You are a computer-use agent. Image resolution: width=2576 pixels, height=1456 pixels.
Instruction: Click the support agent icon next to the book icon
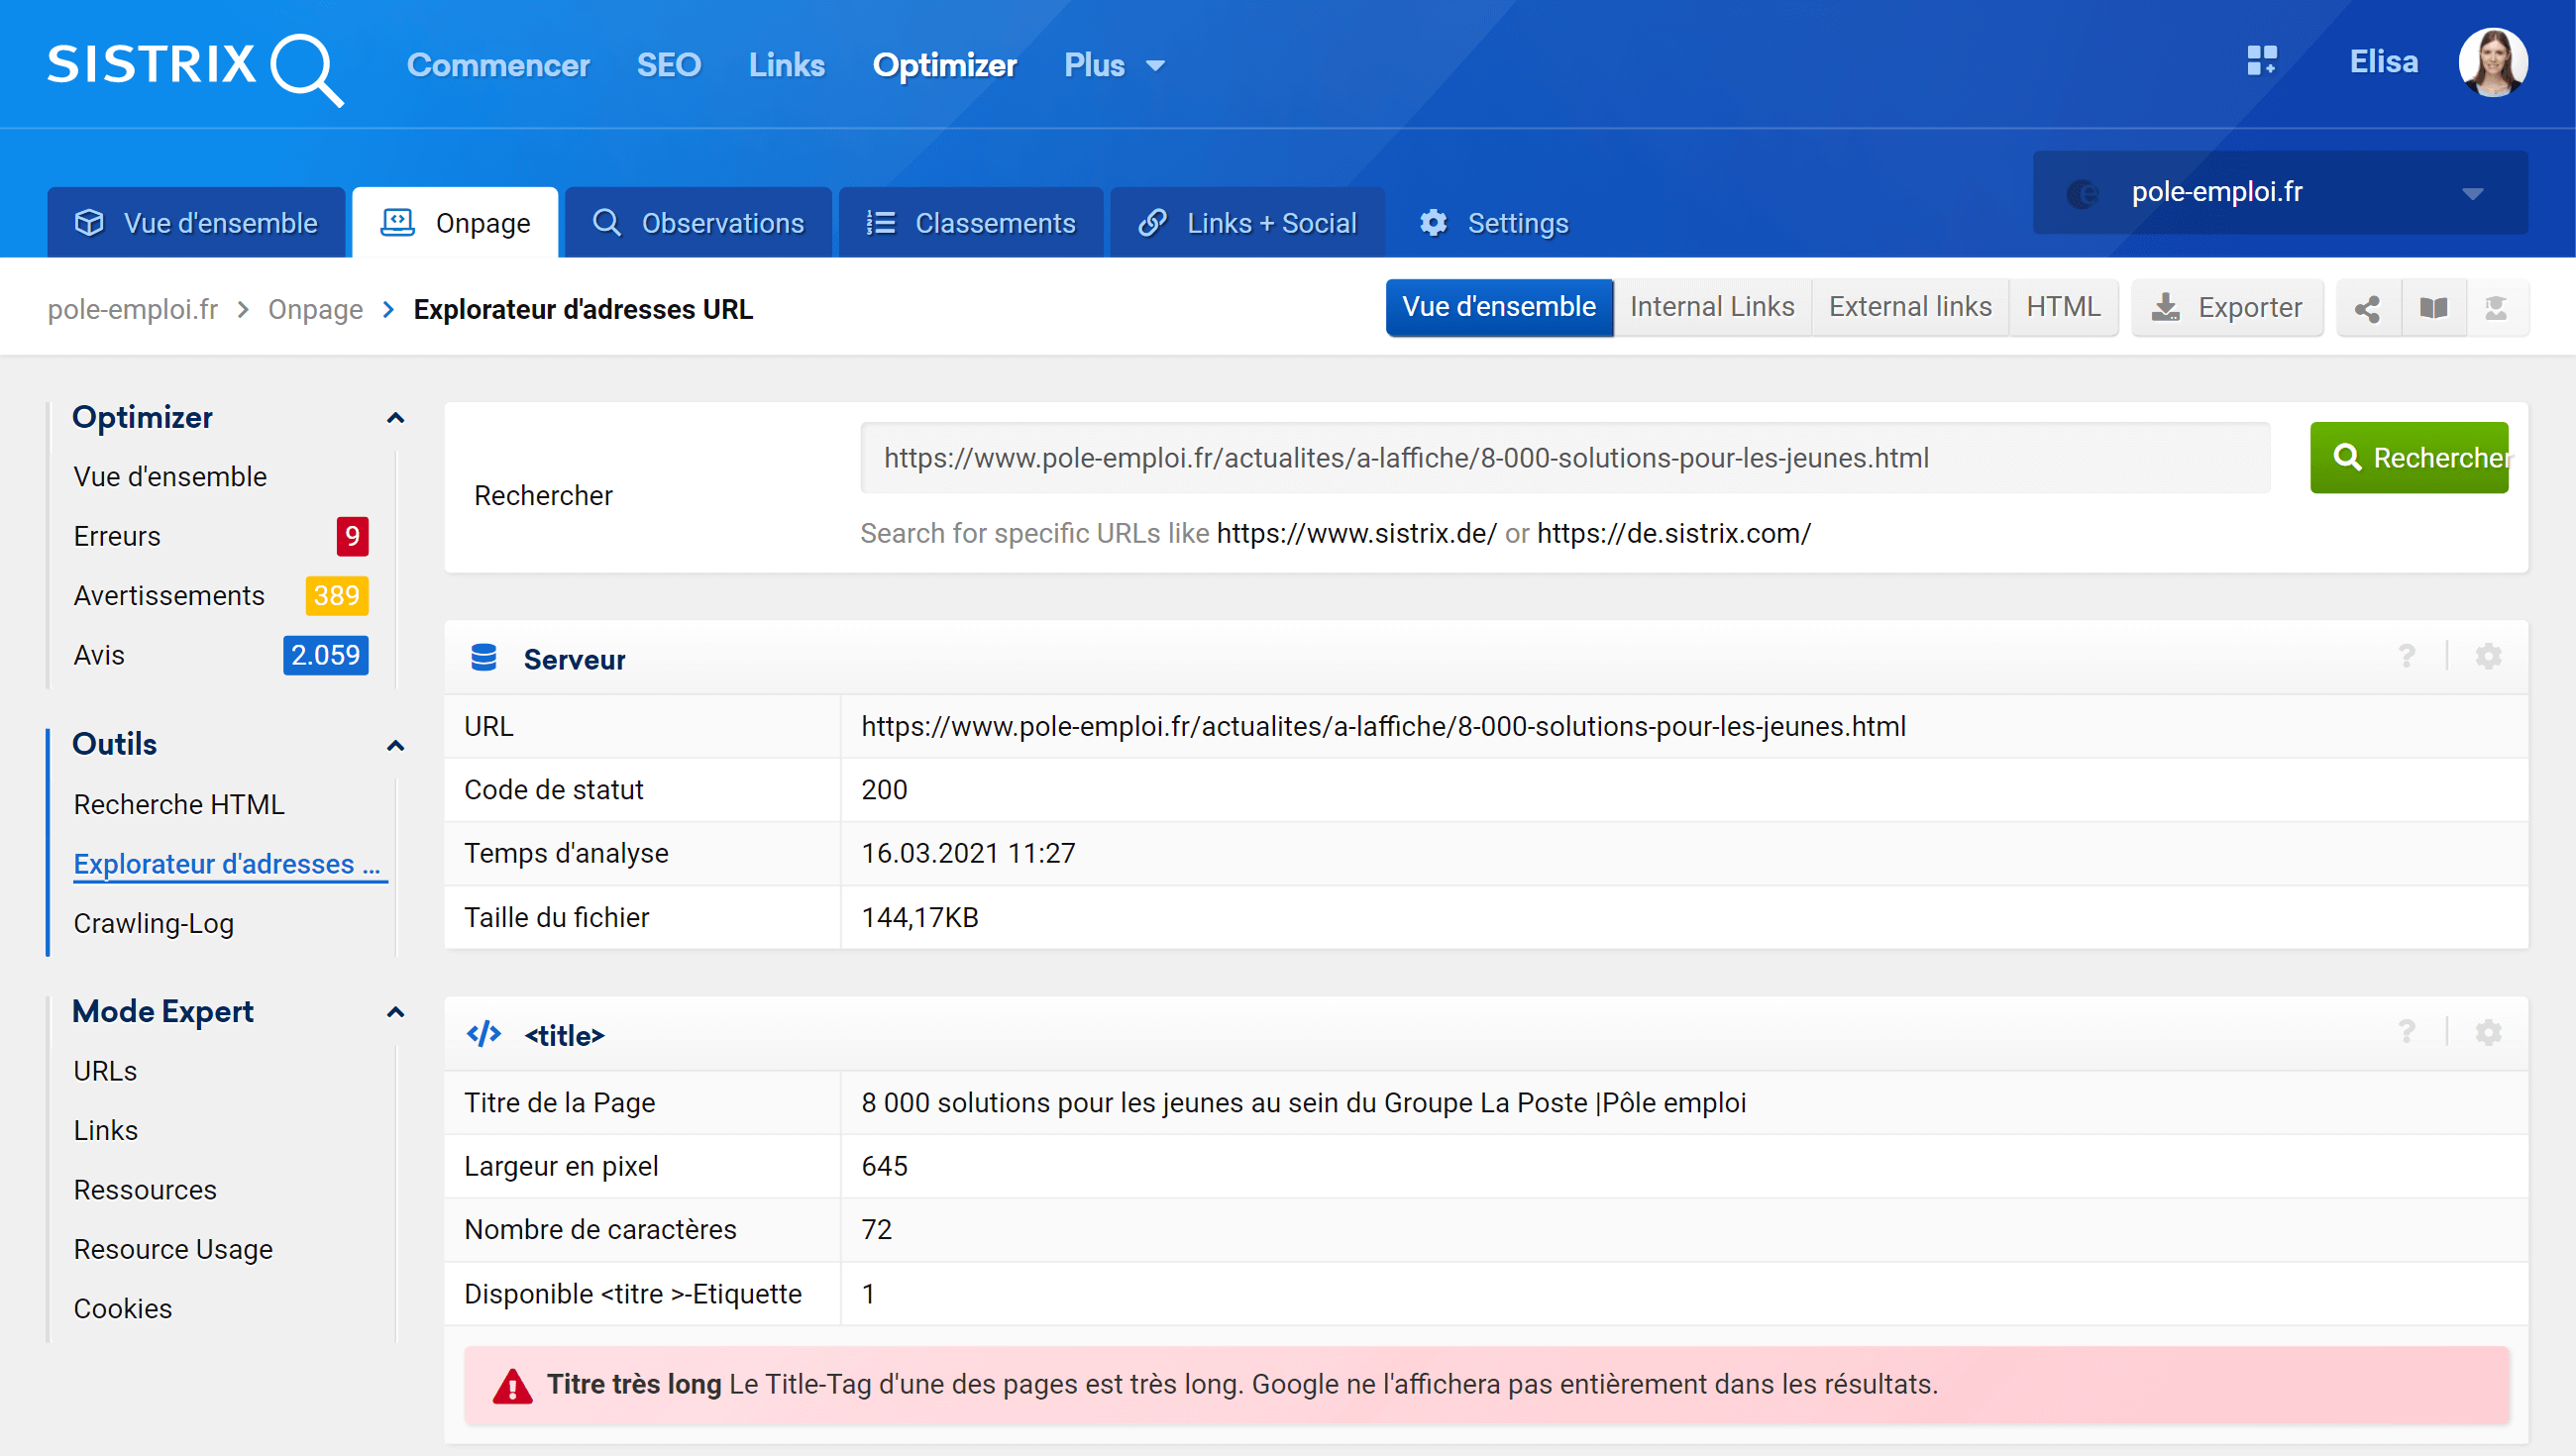click(x=2496, y=308)
